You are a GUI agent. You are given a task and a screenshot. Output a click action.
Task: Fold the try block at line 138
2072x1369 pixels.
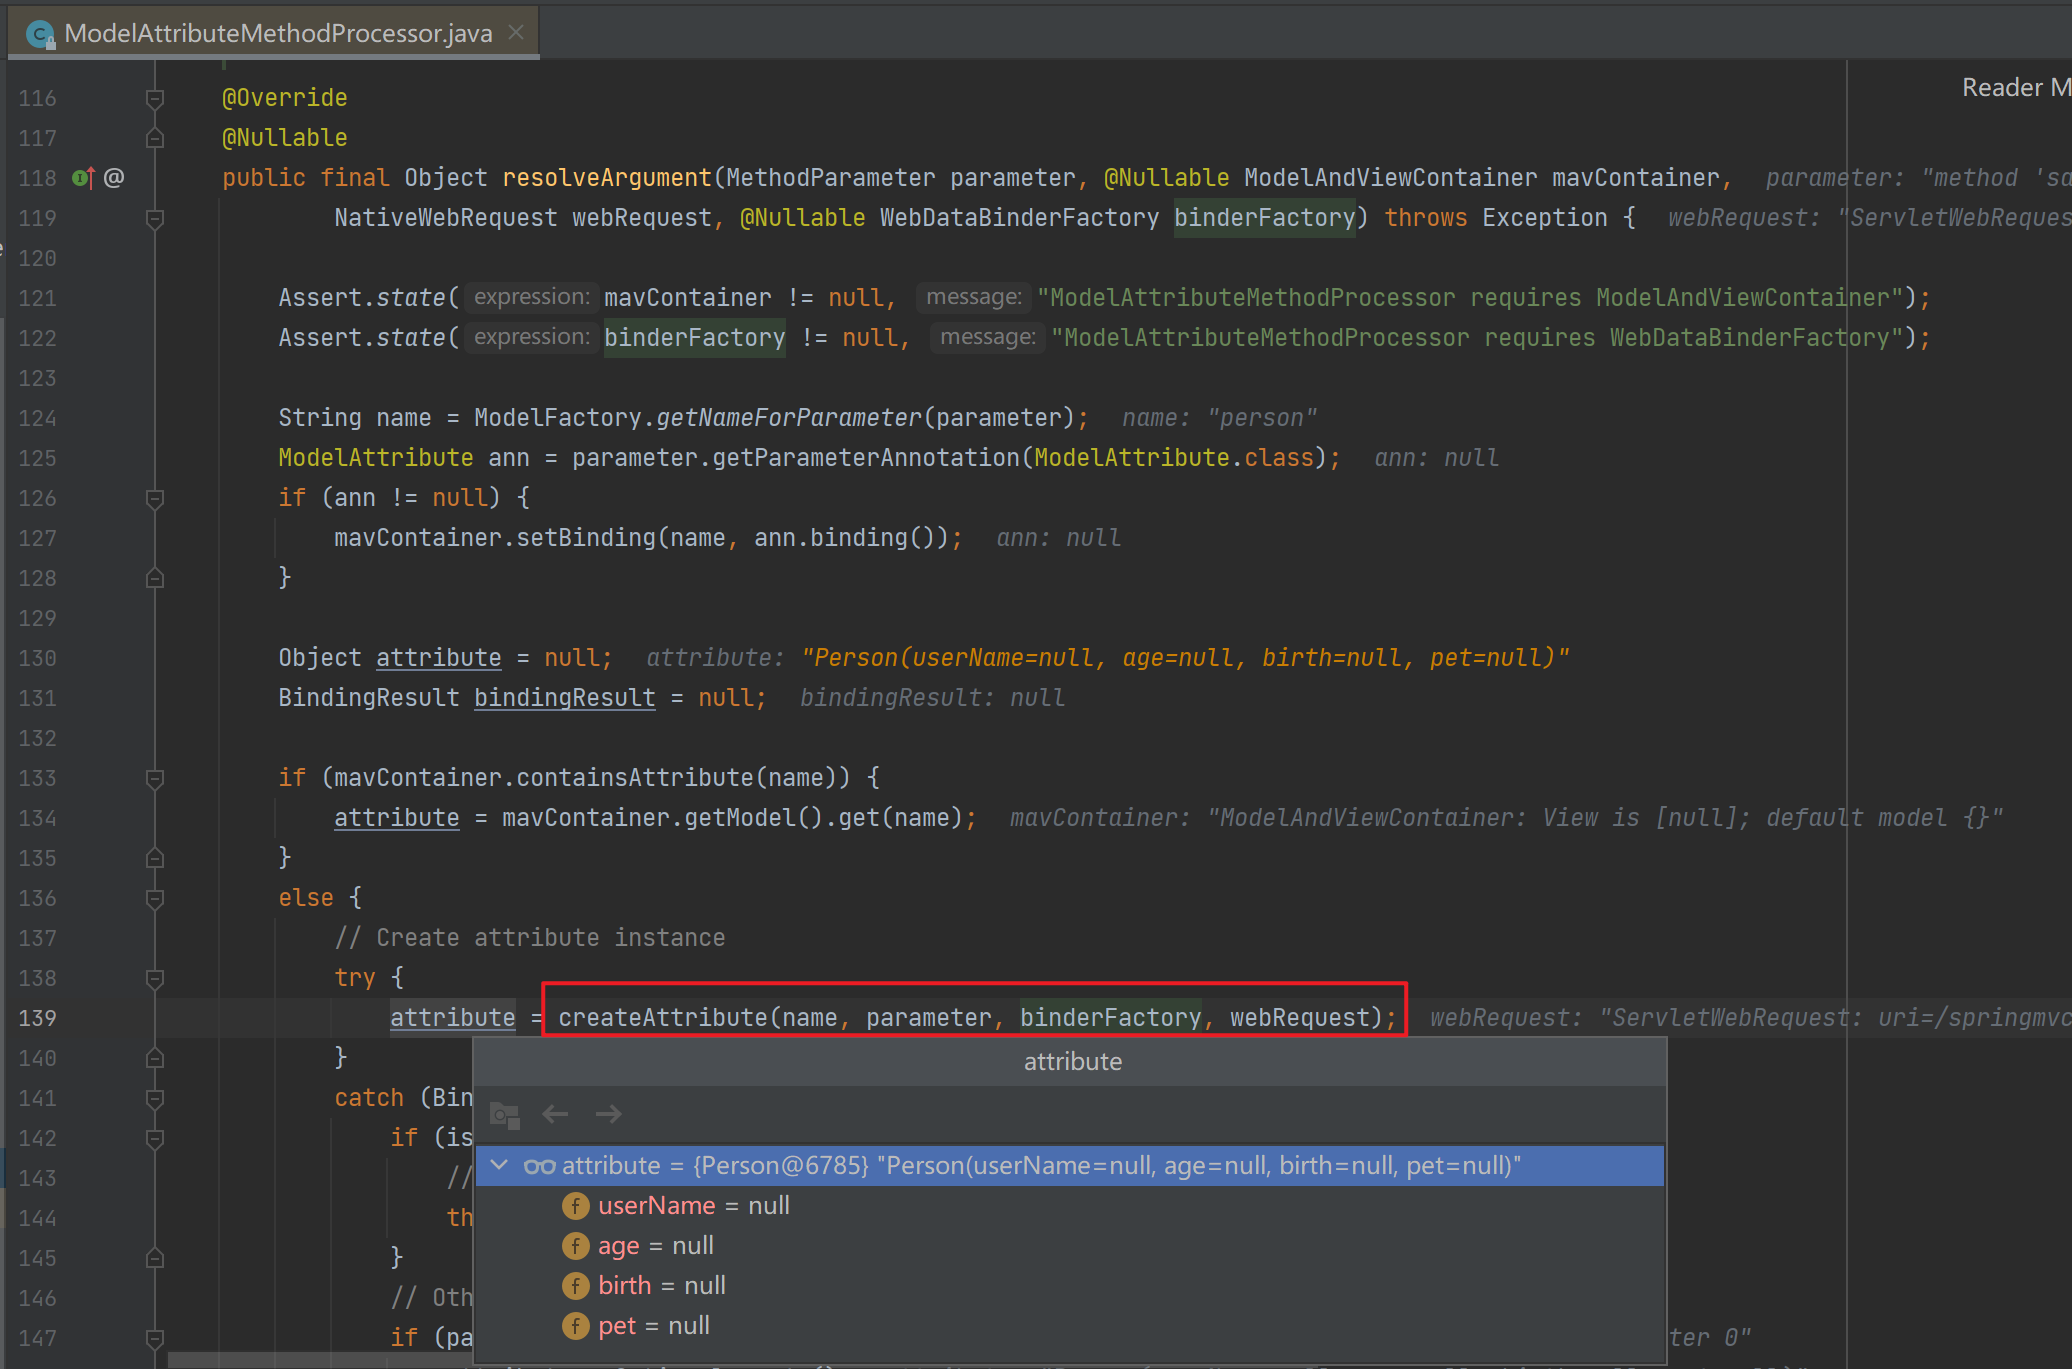[x=155, y=978]
